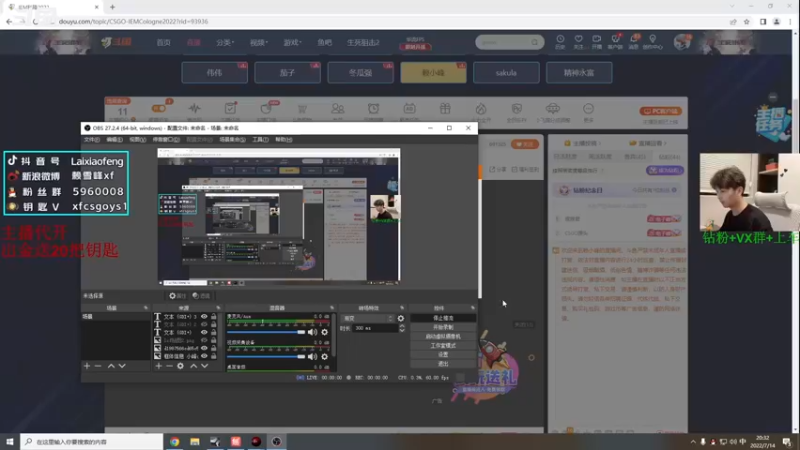Image resolution: width=800 pixels, height=450 pixels.
Task: Open Douyu client download icon
Action: tap(615, 39)
